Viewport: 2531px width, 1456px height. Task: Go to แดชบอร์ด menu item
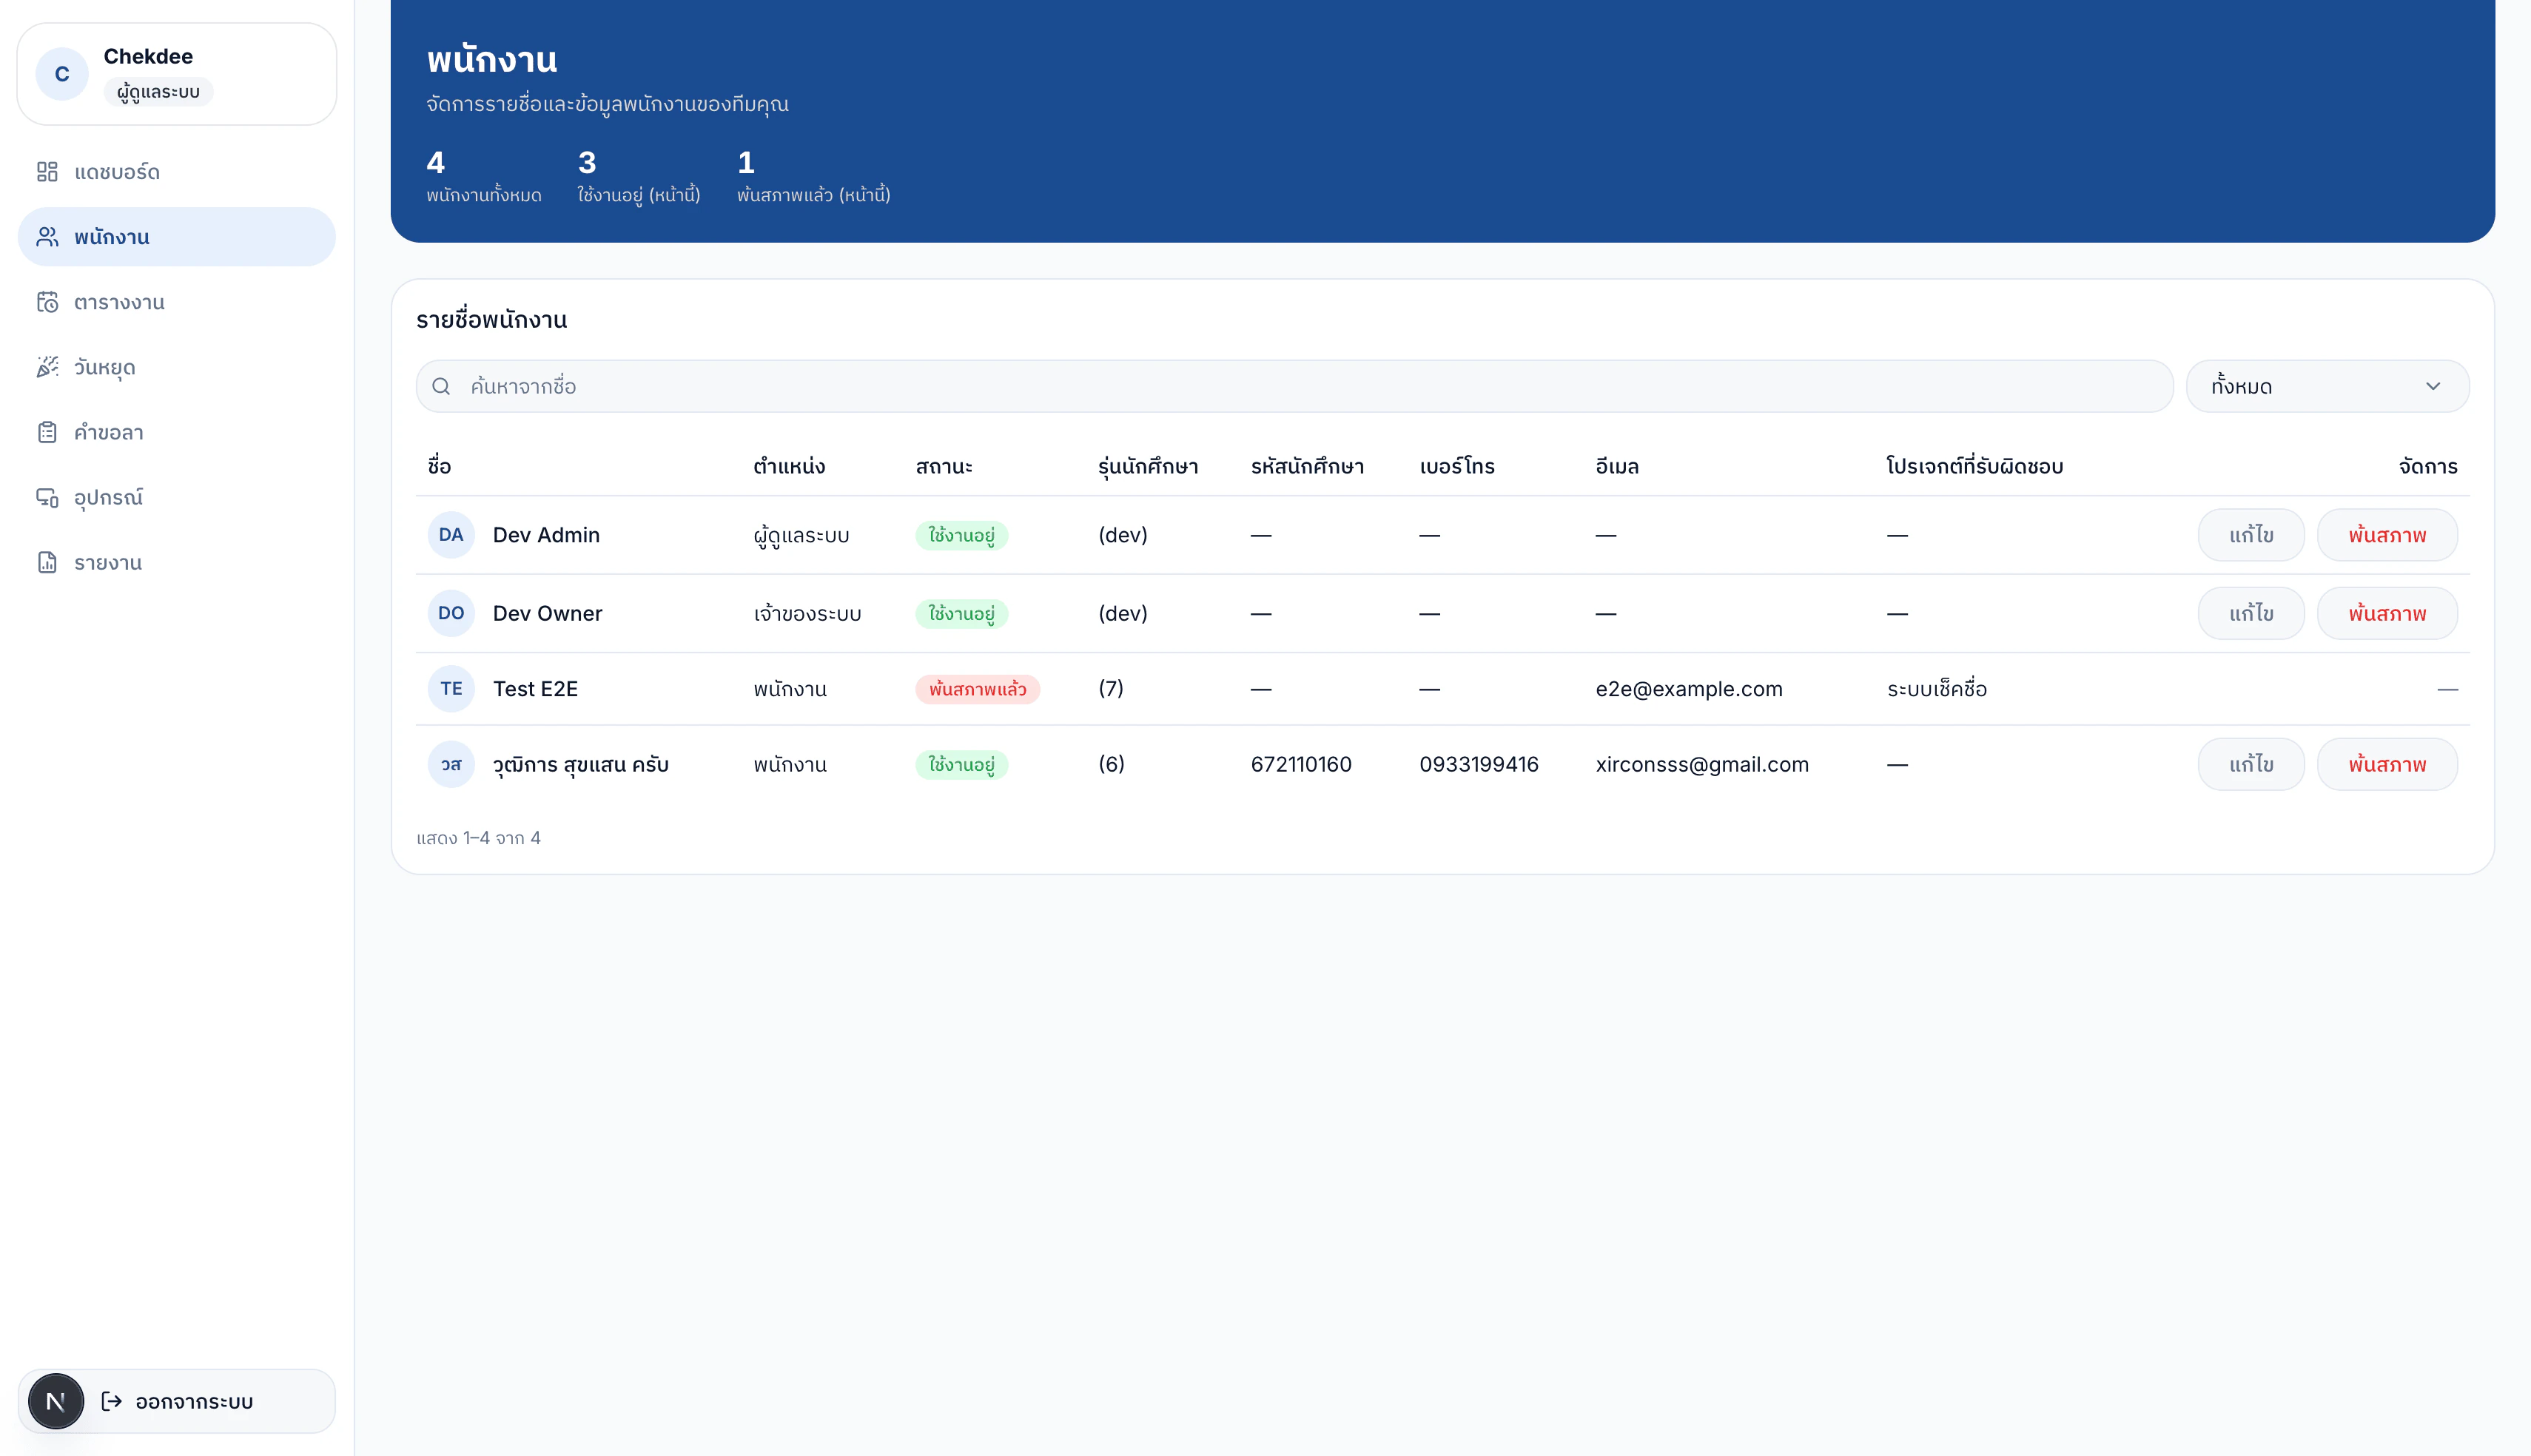point(177,172)
